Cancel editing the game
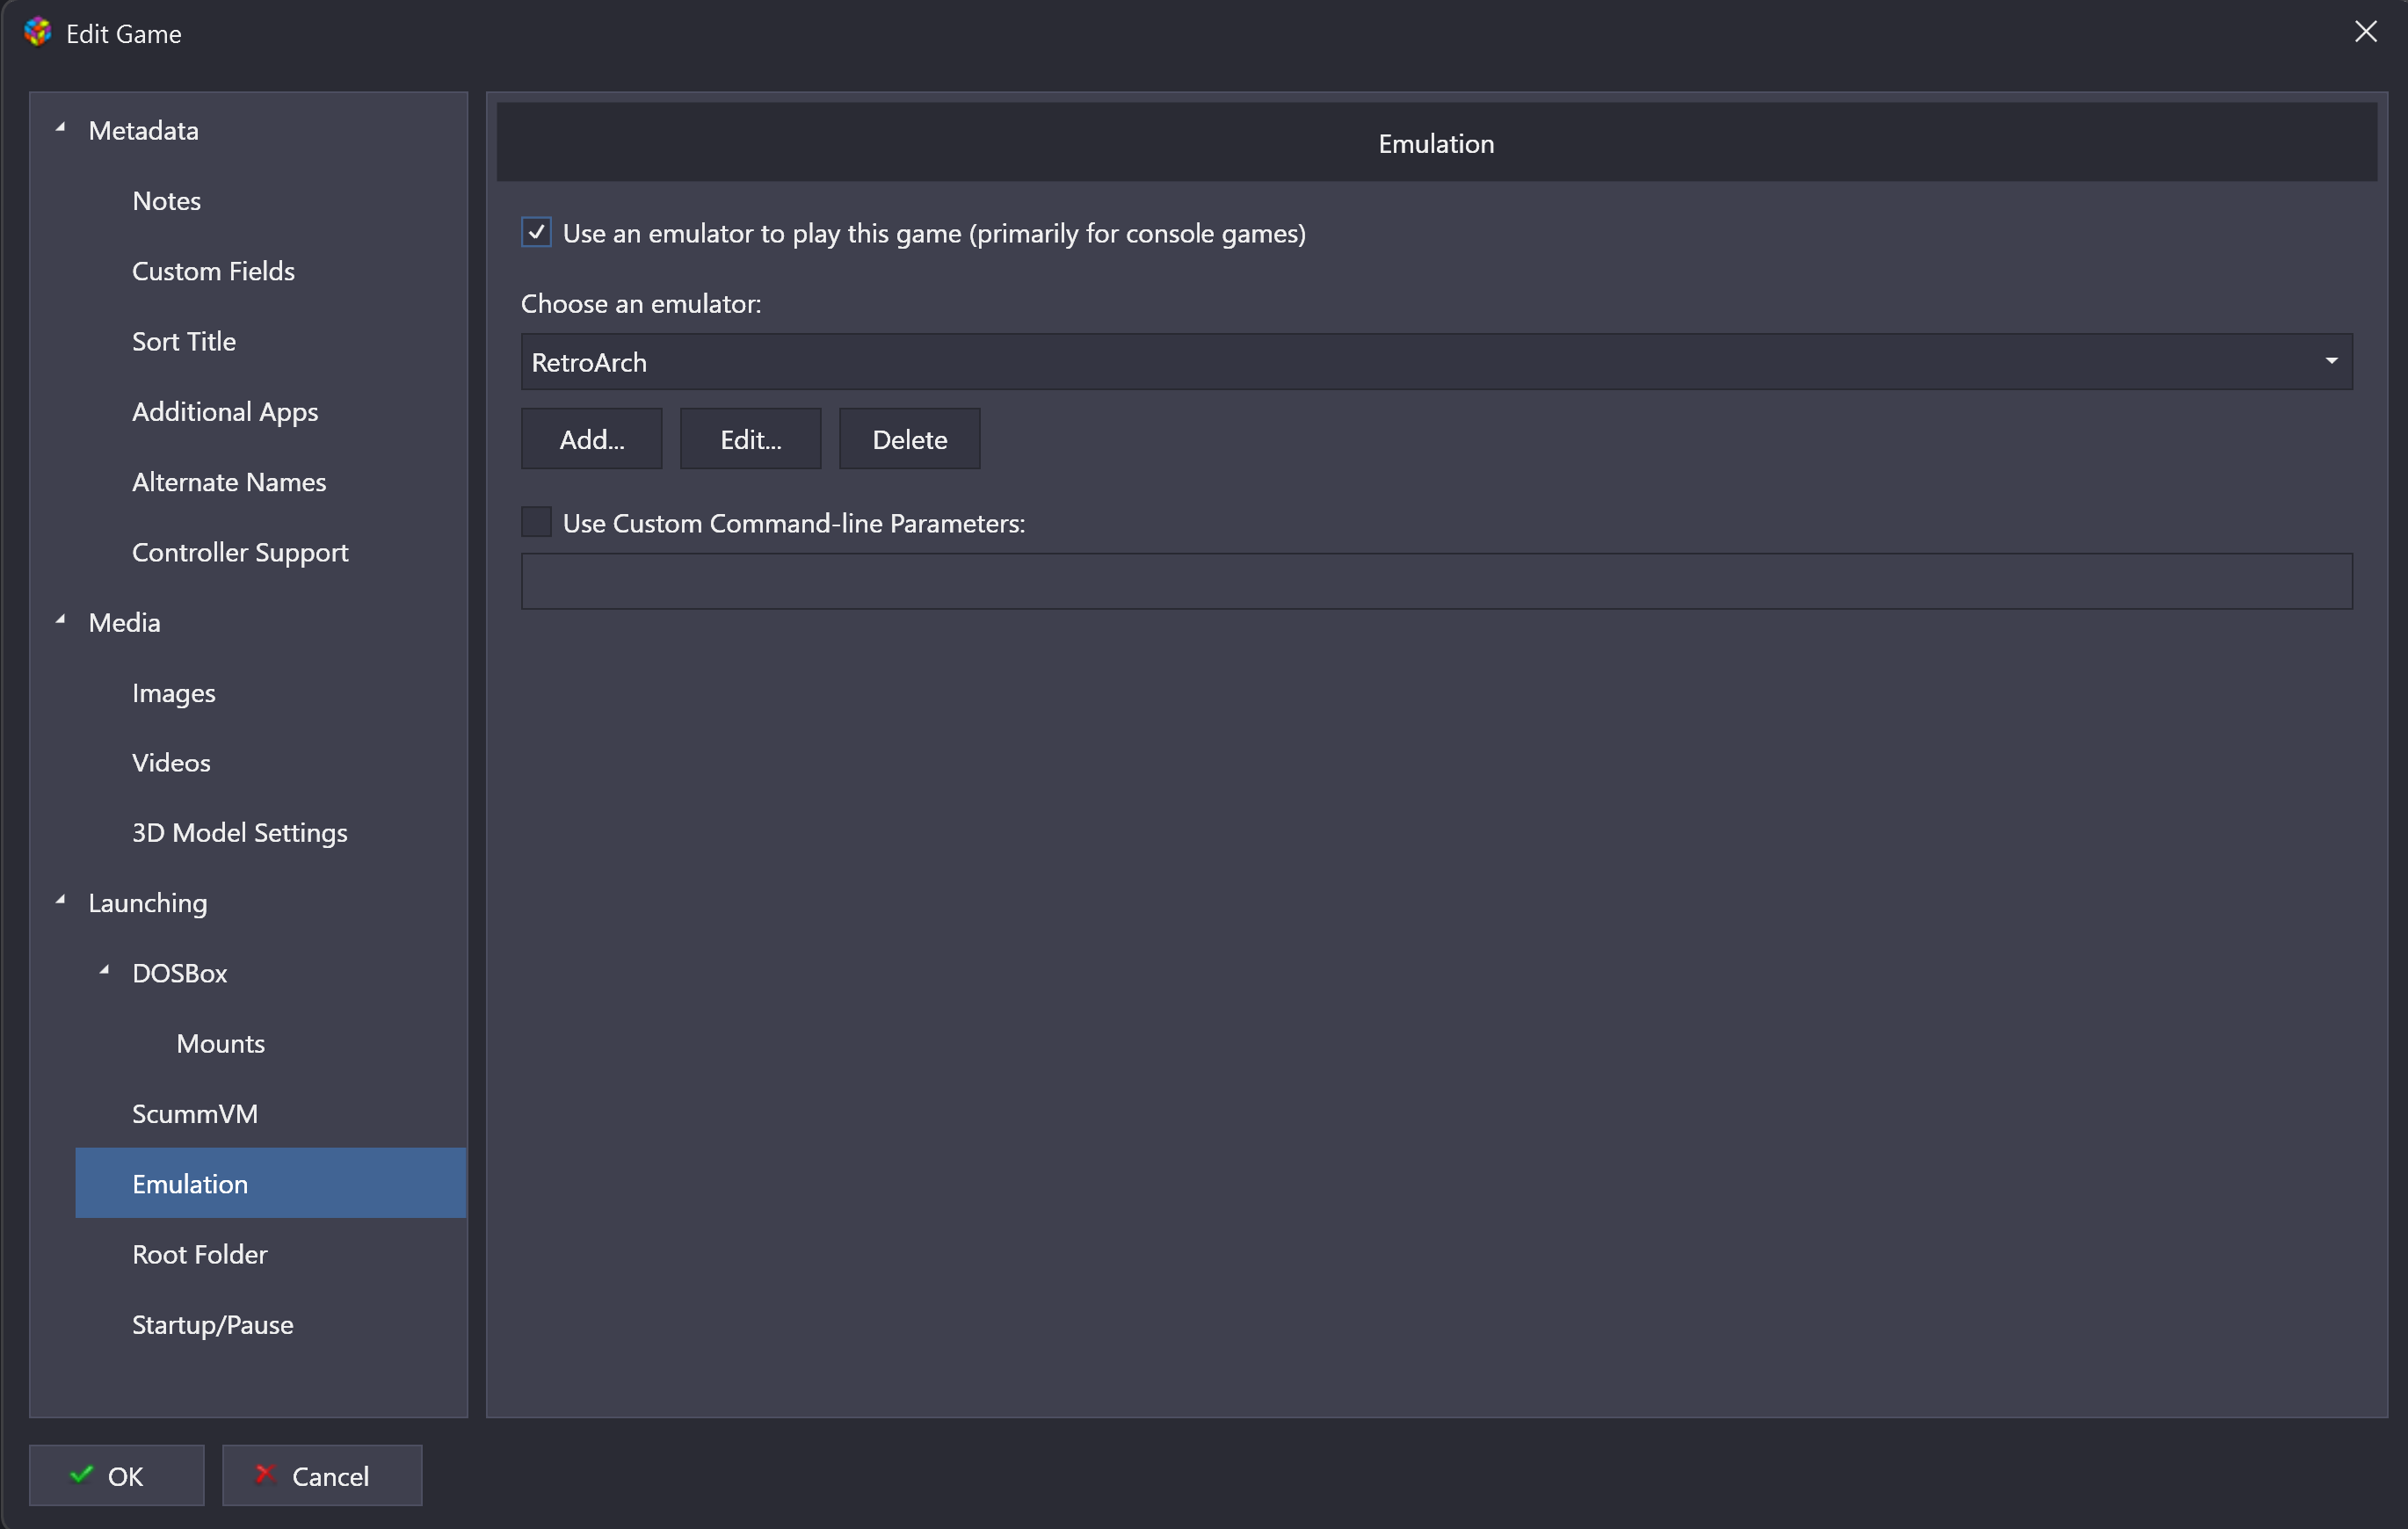Image resolution: width=2408 pixels, height=1529 pixels. pyautogui.click(x=321, y=1475)
